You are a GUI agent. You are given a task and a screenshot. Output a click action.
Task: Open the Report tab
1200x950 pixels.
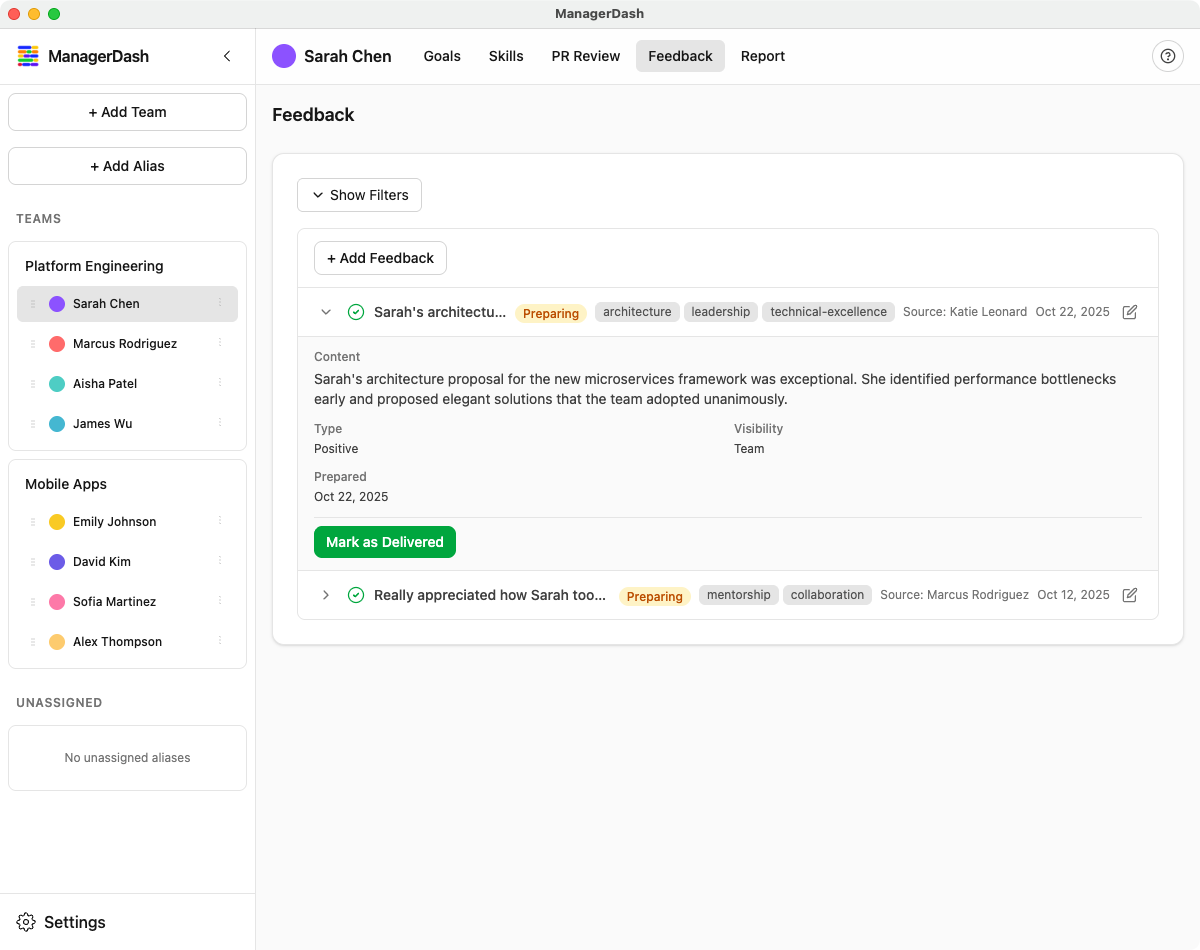point(762,56)
